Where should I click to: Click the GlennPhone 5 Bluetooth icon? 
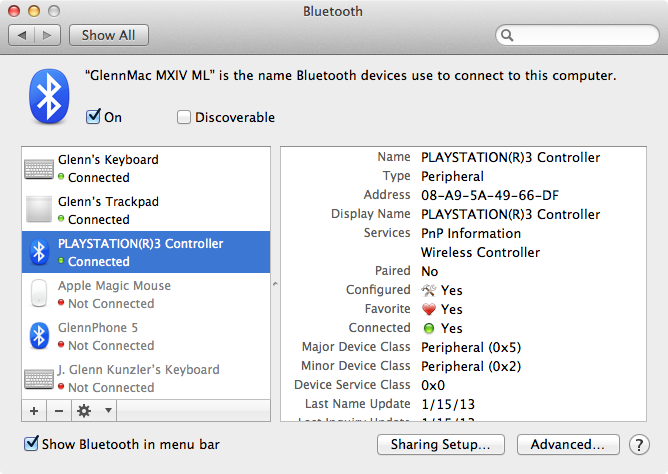point(39,336)
